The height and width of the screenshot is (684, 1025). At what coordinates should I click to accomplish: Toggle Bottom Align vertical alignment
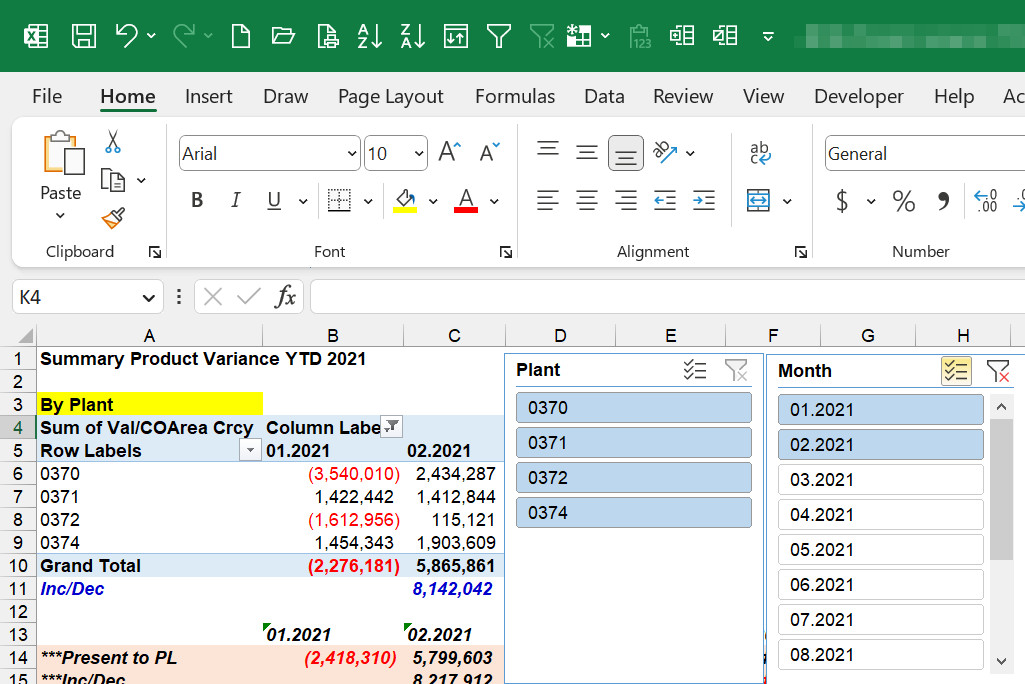[x=626, y=153]
